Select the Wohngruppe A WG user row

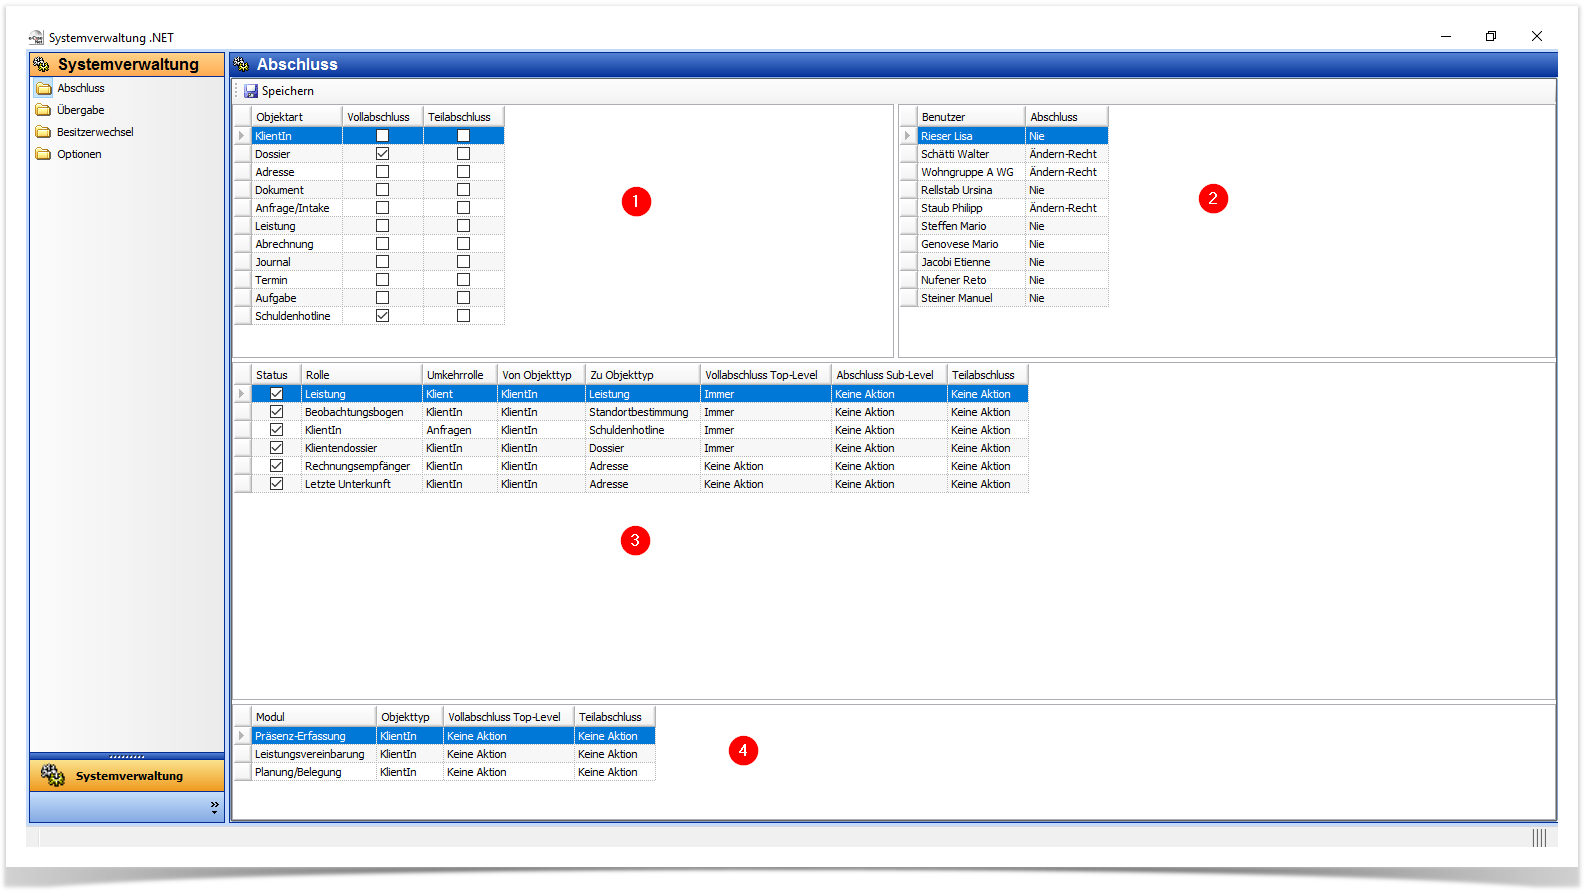[1004, 172]
